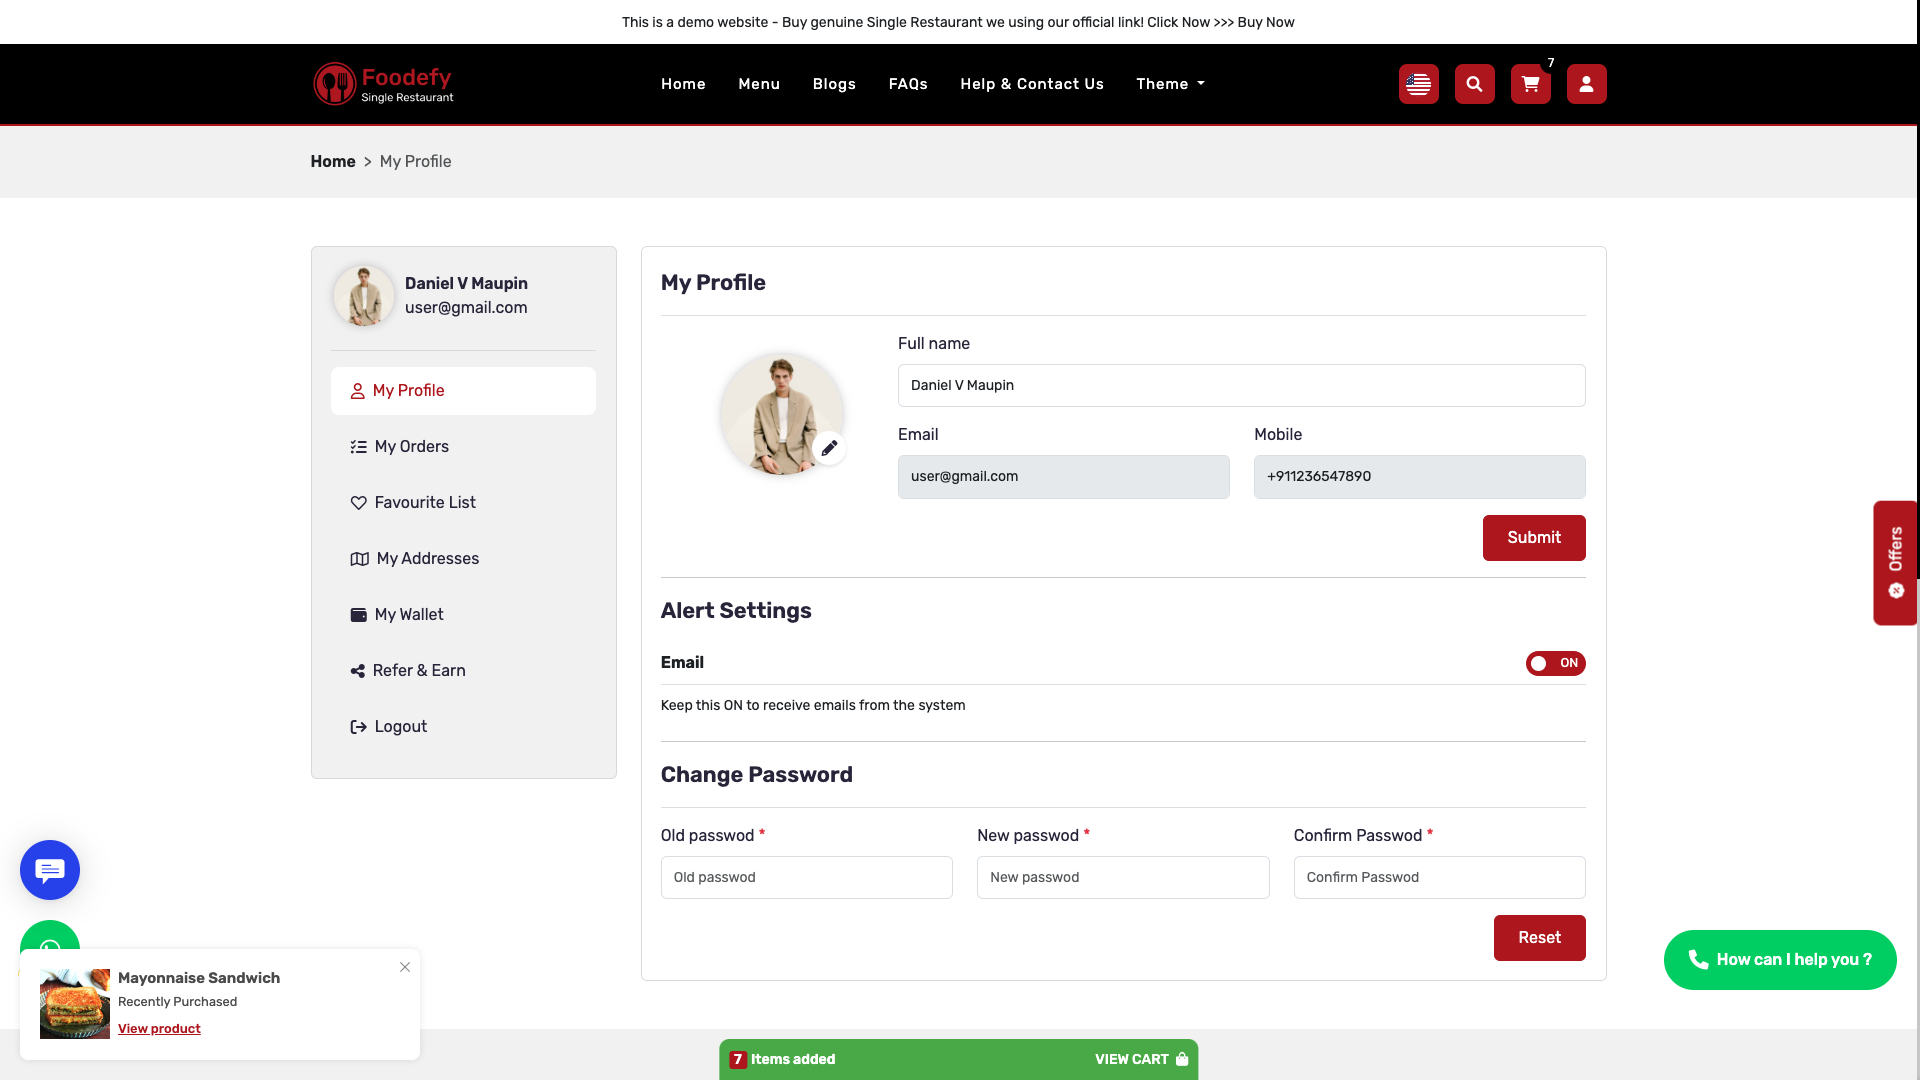
Task: Switch to My Orders section
Action: [x=411, y=446]
